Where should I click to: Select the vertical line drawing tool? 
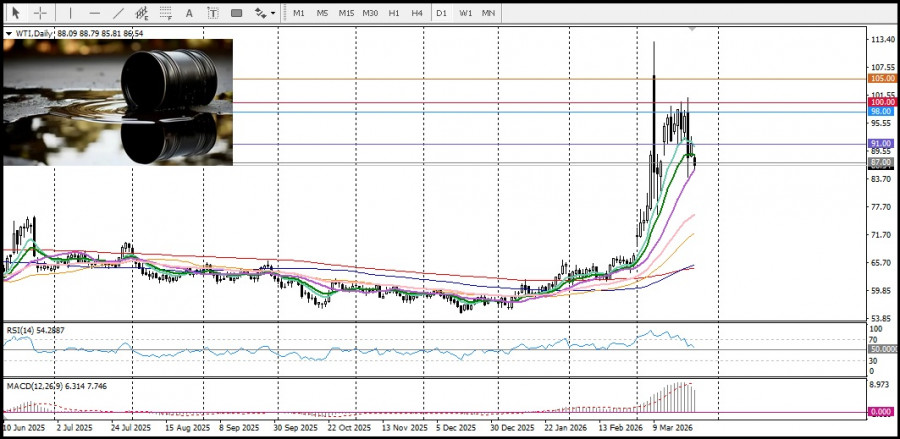point(70,13)
